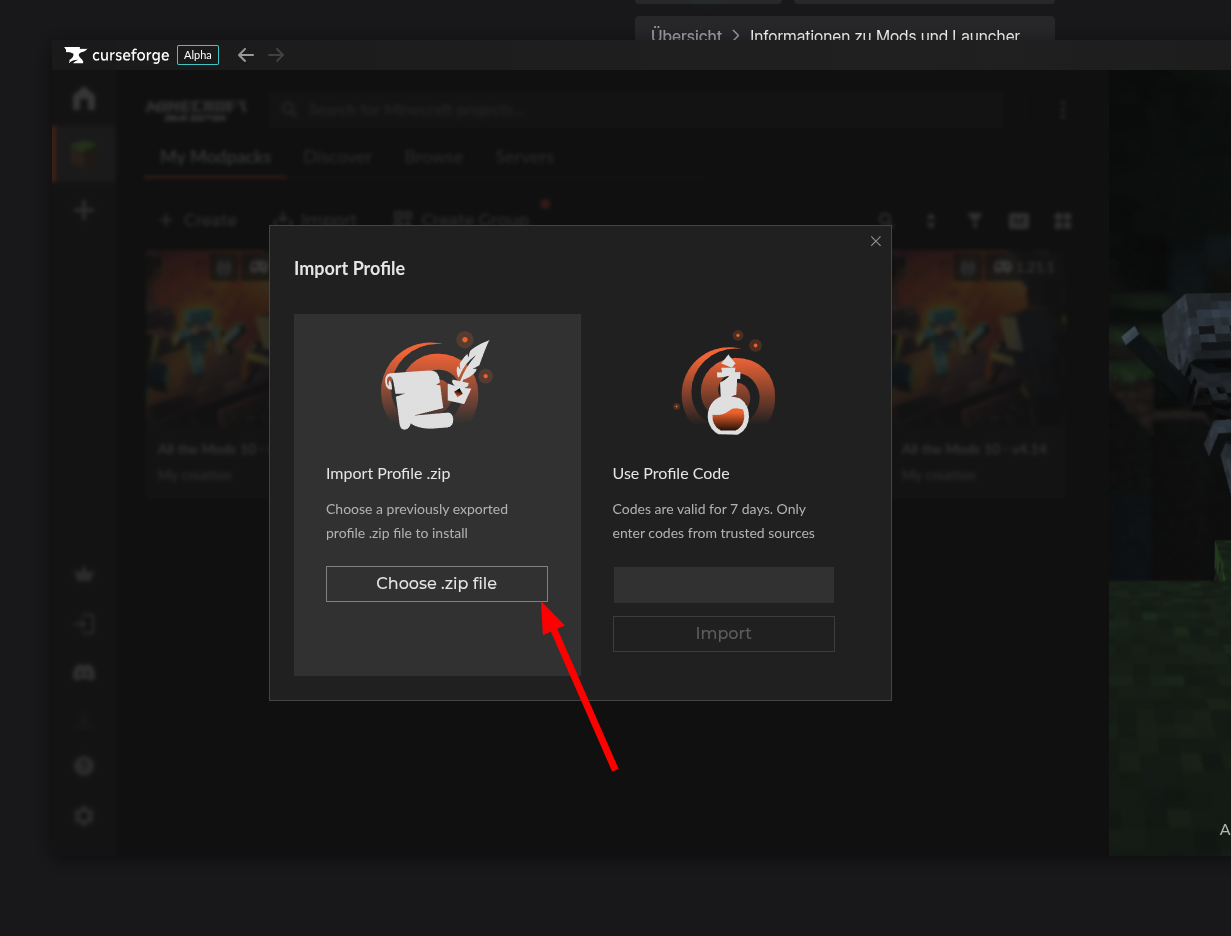Open the Minecraft game icon in the sidebar
Screen dimensions: 1231x936
84,154
